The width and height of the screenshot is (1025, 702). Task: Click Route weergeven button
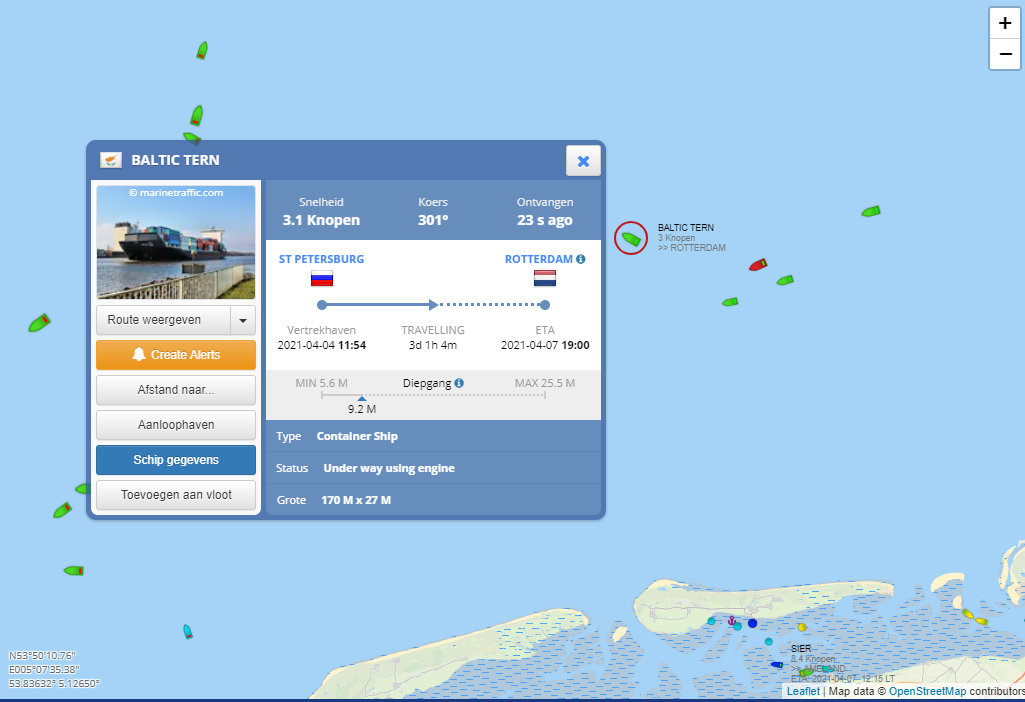(x=163, y=320)
